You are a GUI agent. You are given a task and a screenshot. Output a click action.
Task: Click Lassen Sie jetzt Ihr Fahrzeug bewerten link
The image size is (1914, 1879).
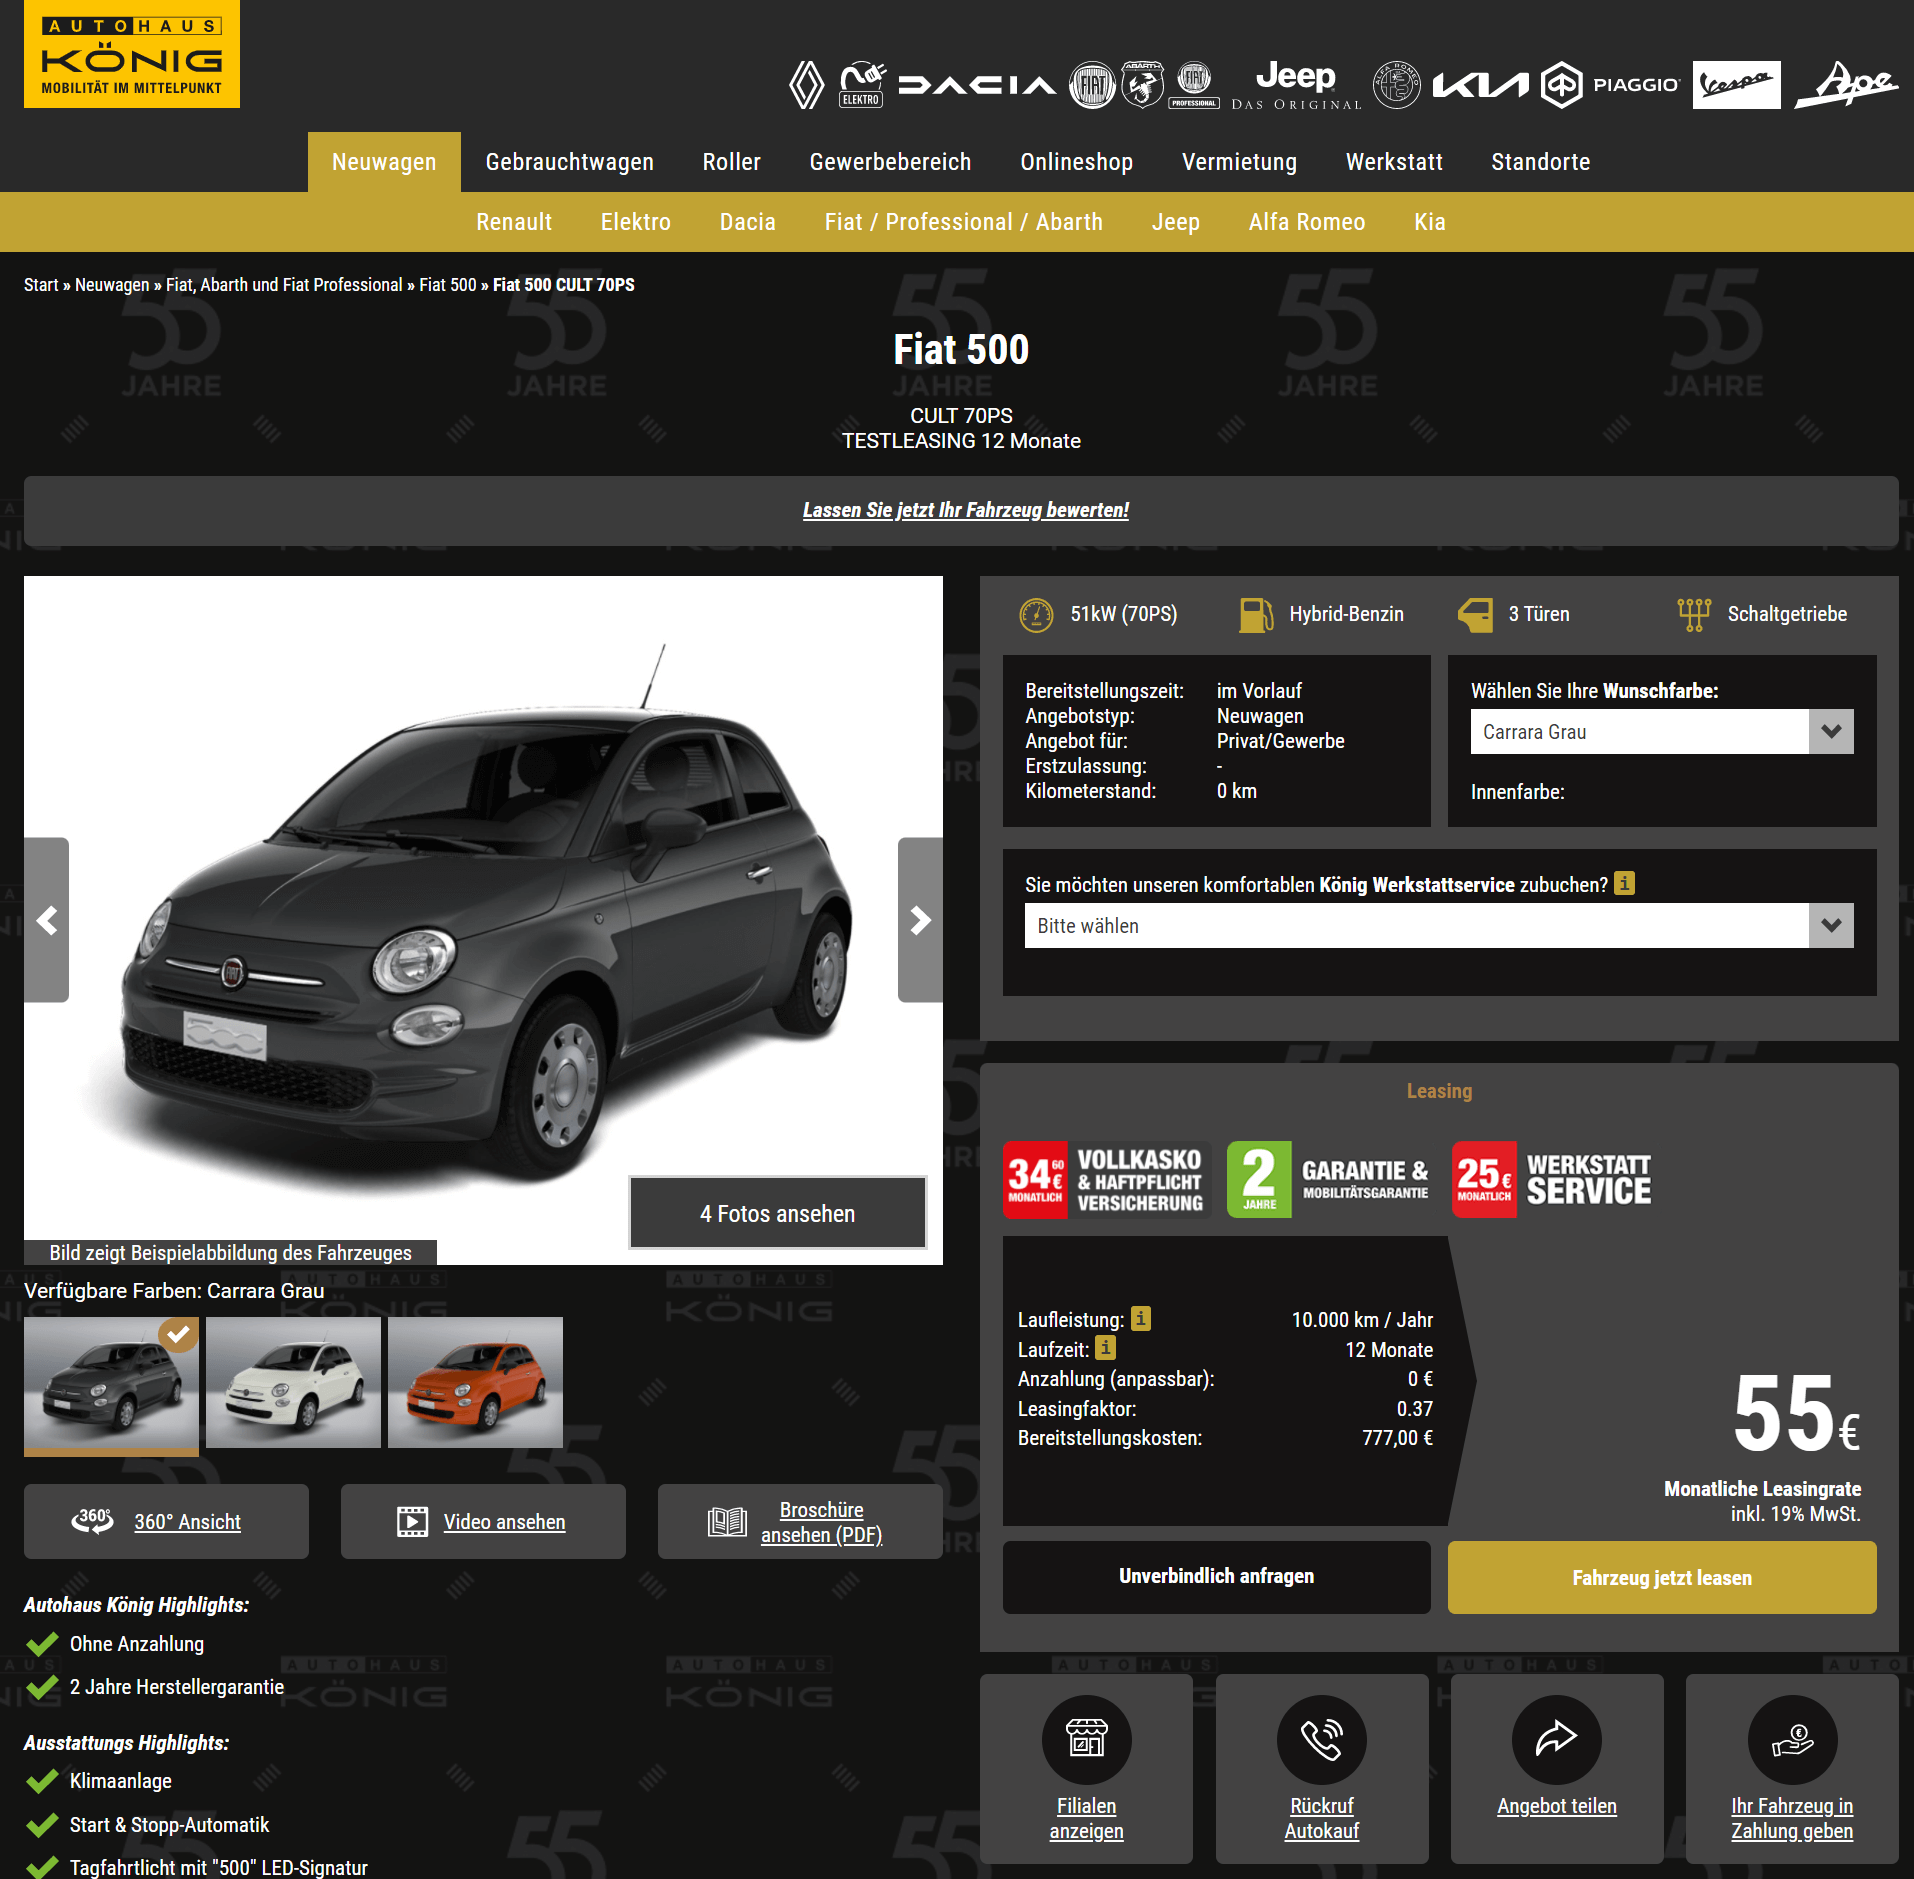pyautogui.click(x=965, y=510)
